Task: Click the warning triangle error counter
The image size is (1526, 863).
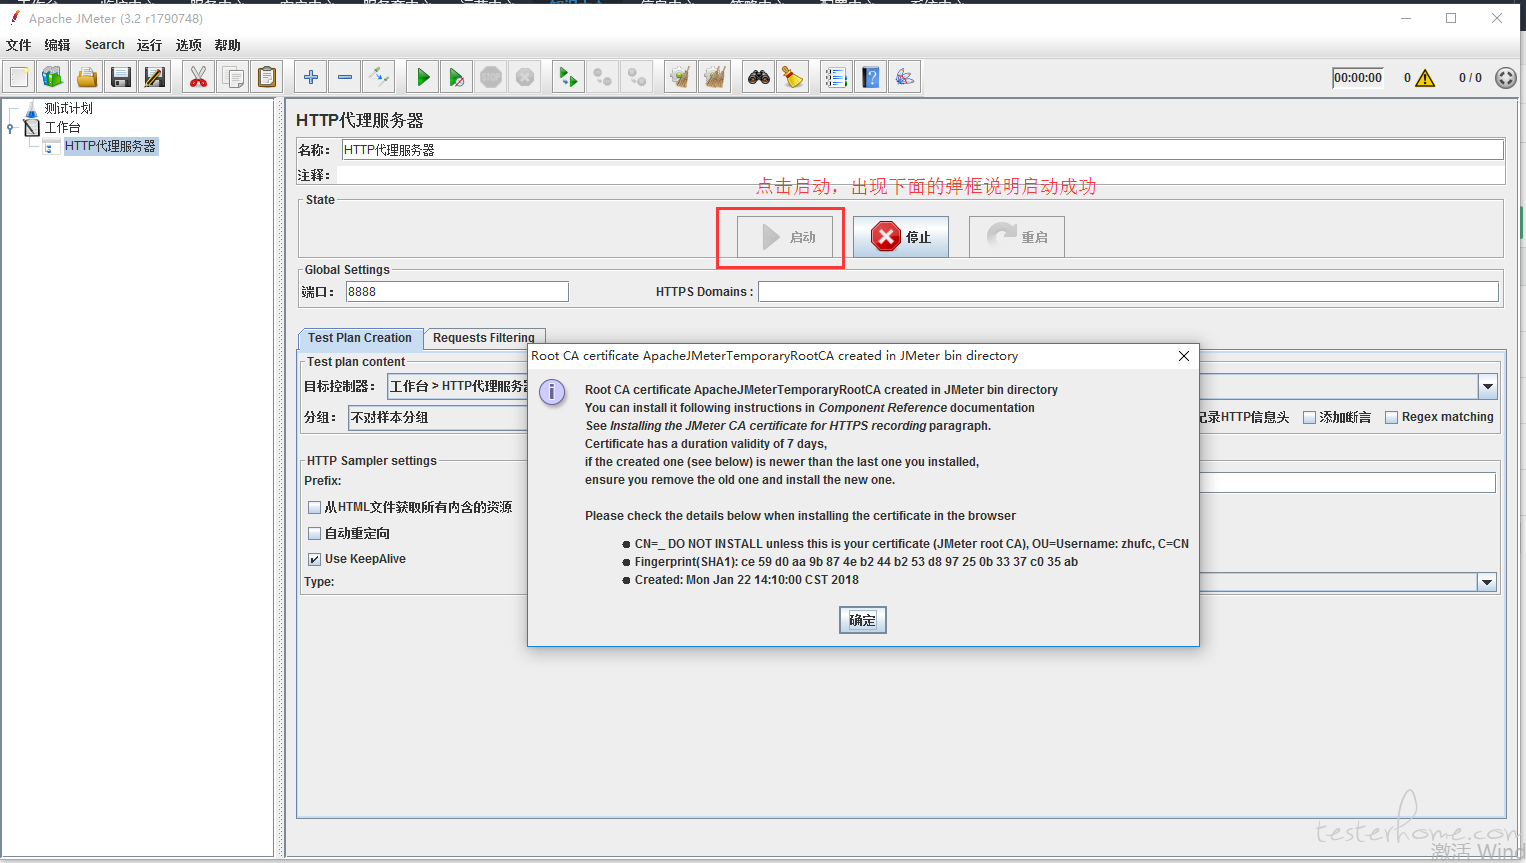Action: (x=1425, y=78)
